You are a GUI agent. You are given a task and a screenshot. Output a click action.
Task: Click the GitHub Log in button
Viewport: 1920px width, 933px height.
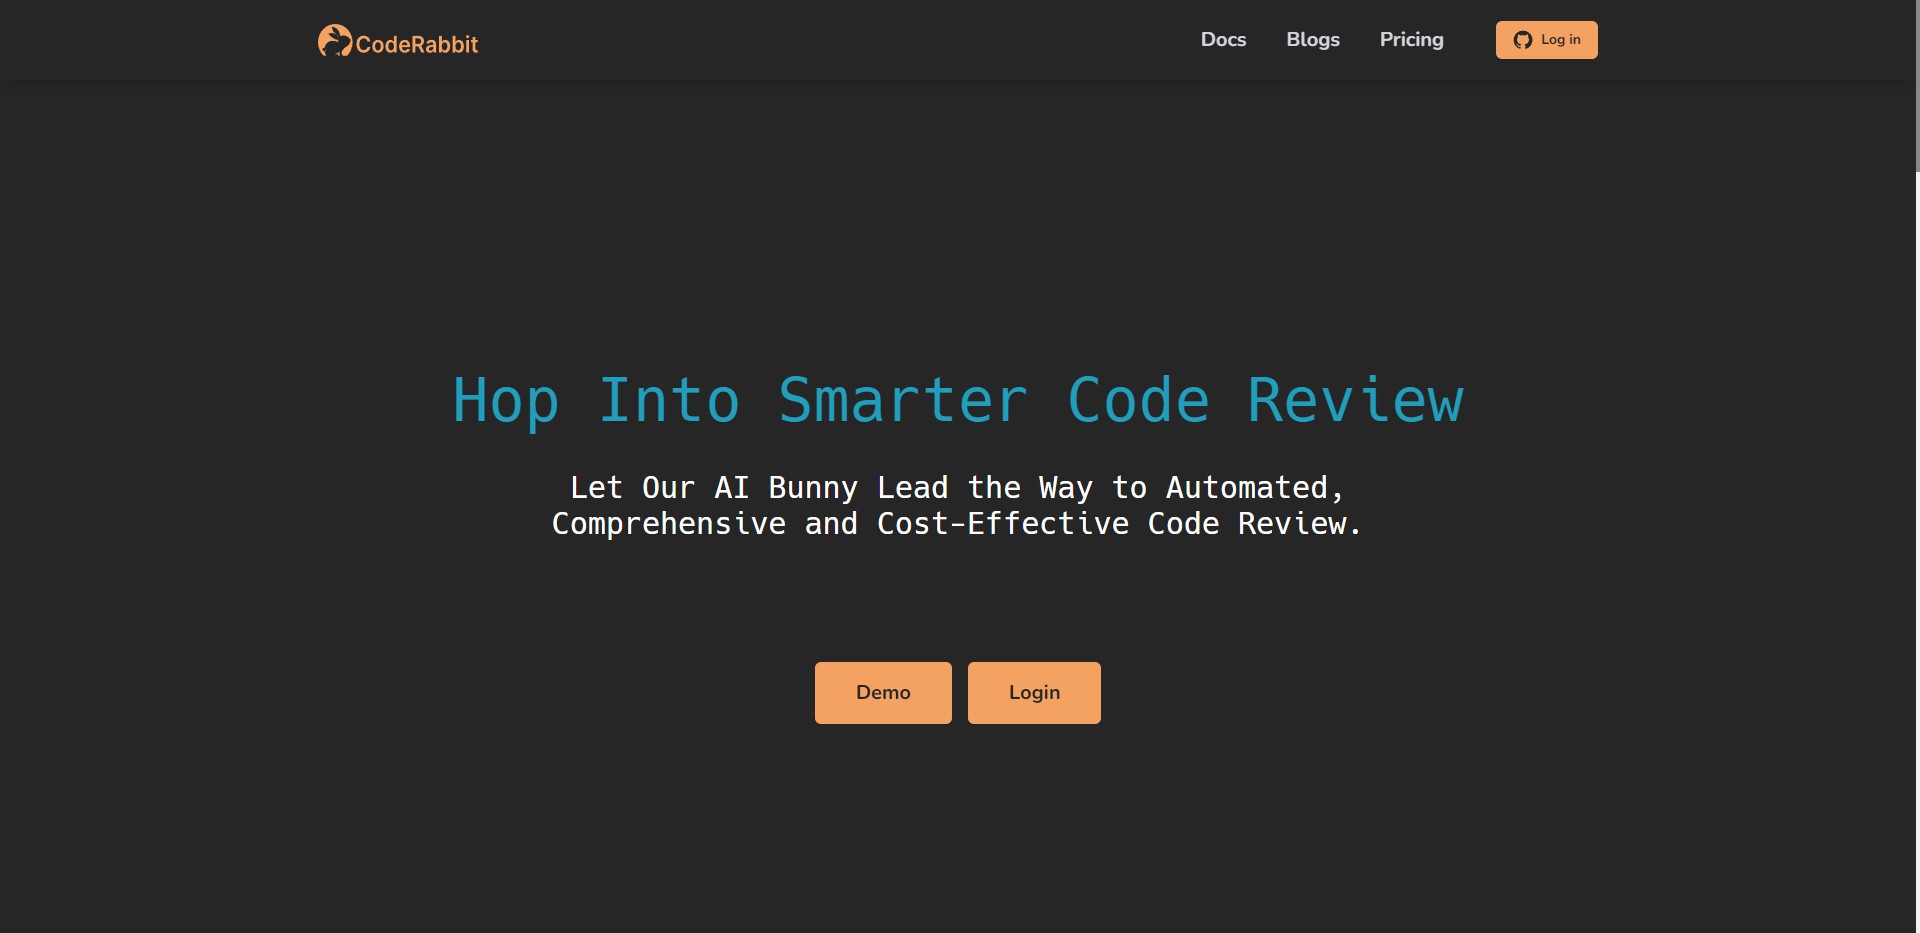pos(1546,40)
